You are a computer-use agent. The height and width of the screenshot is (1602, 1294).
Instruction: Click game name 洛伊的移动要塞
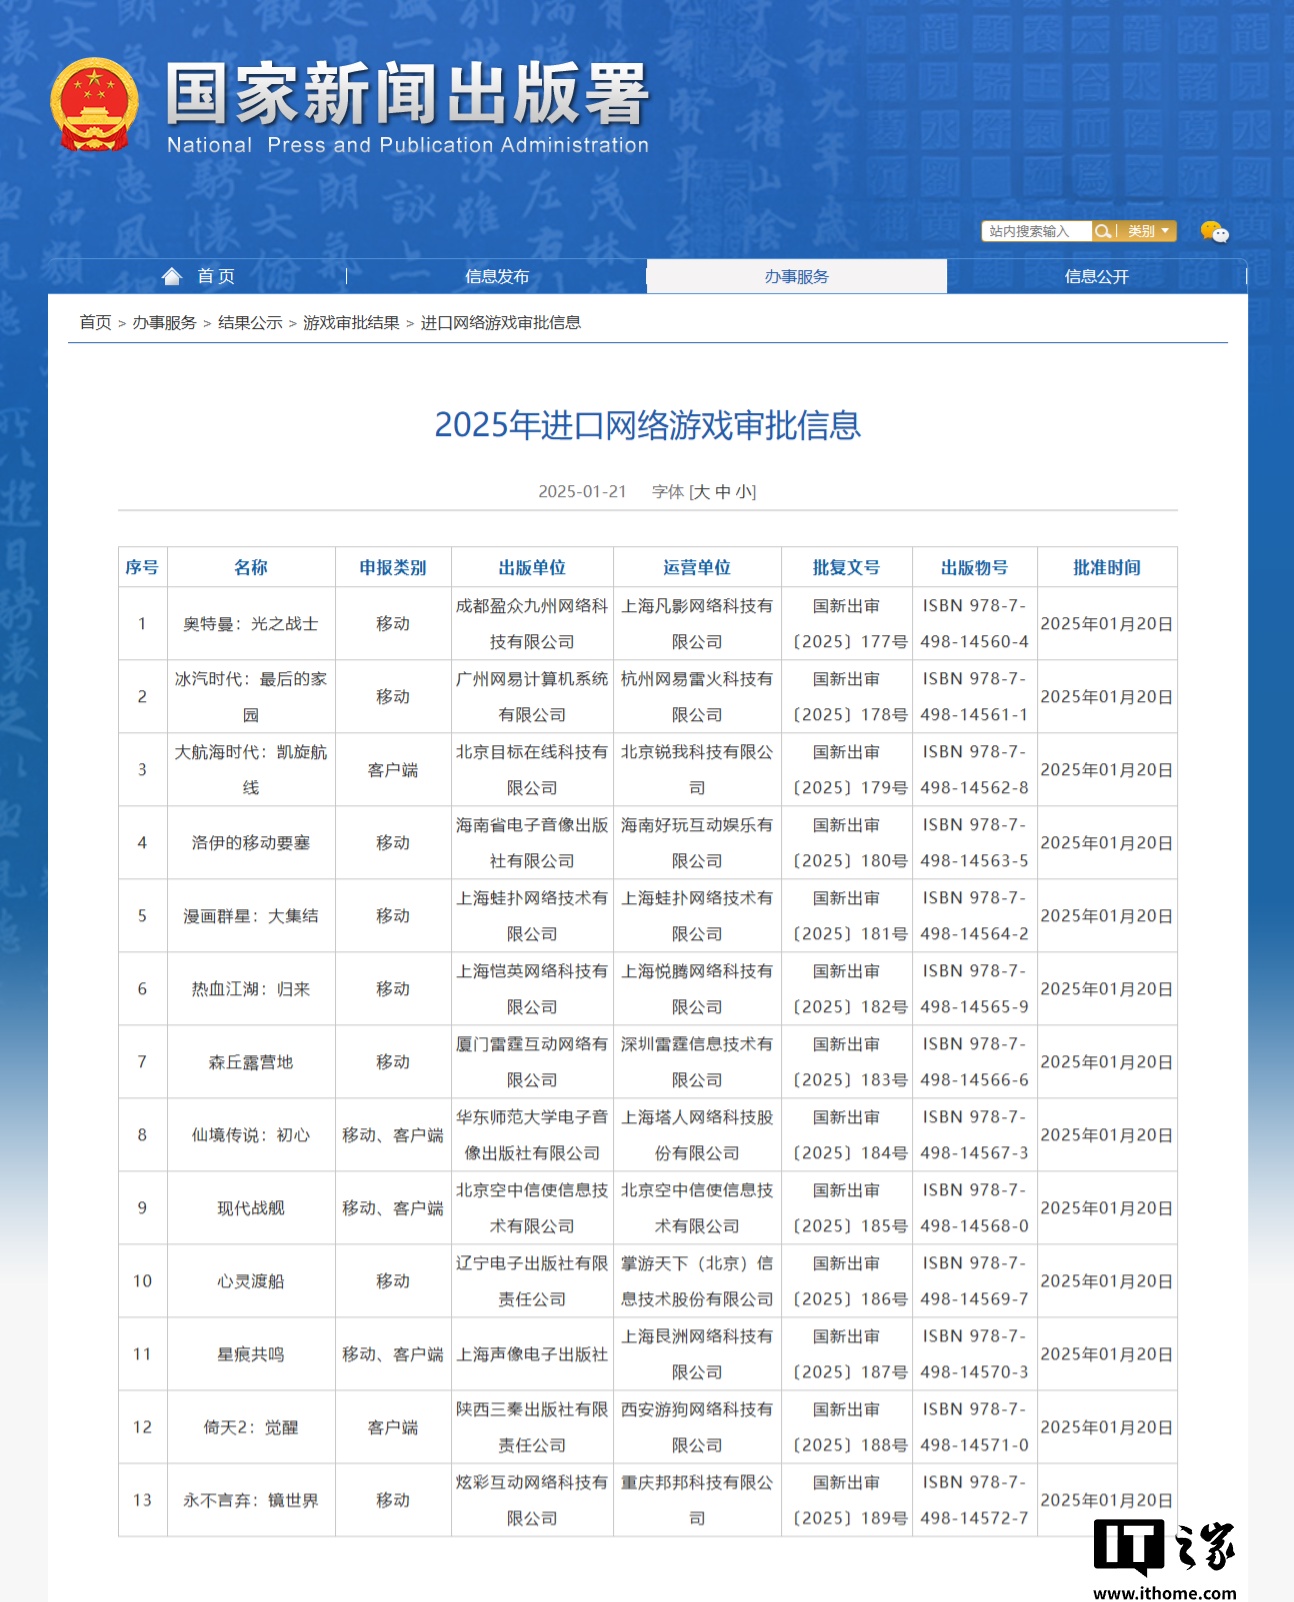click(x=251, y=842)
